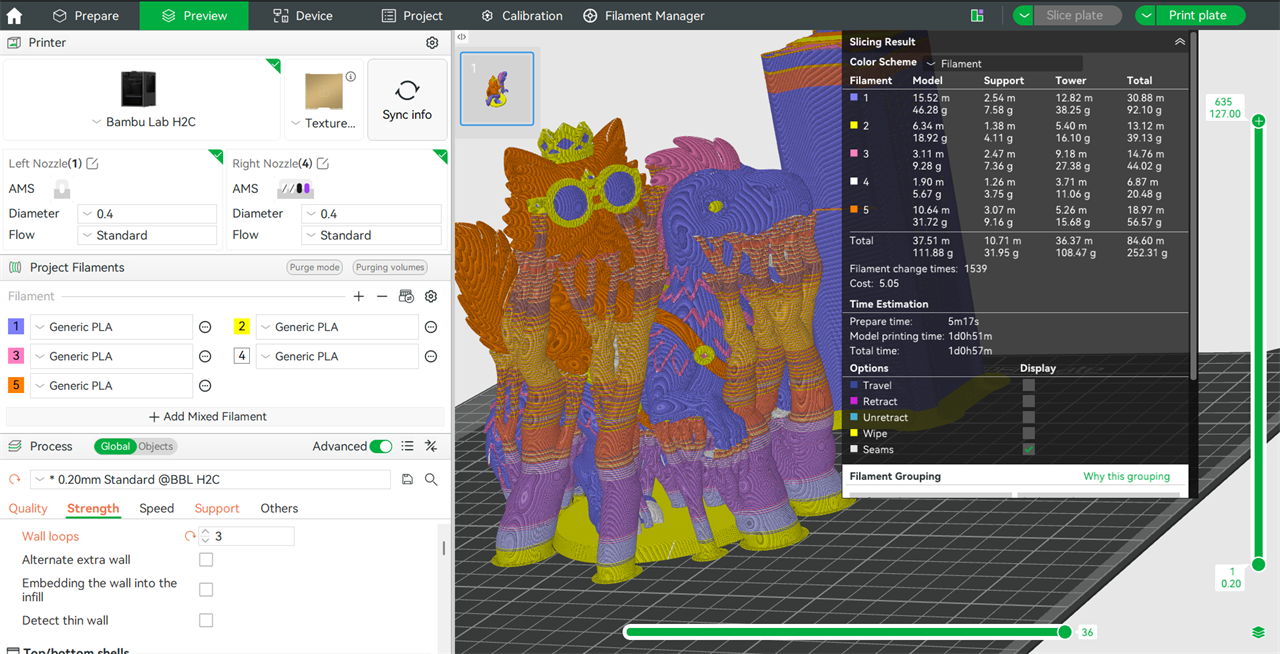Click the Purge mode button
Viewport: 1280px width, 654px height.
[315, 267]
